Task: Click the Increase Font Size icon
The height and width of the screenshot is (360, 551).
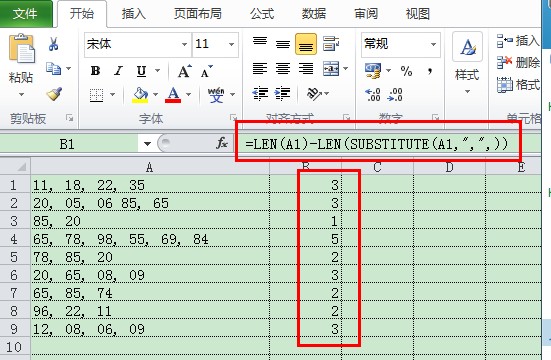Action: click(184, 71)
